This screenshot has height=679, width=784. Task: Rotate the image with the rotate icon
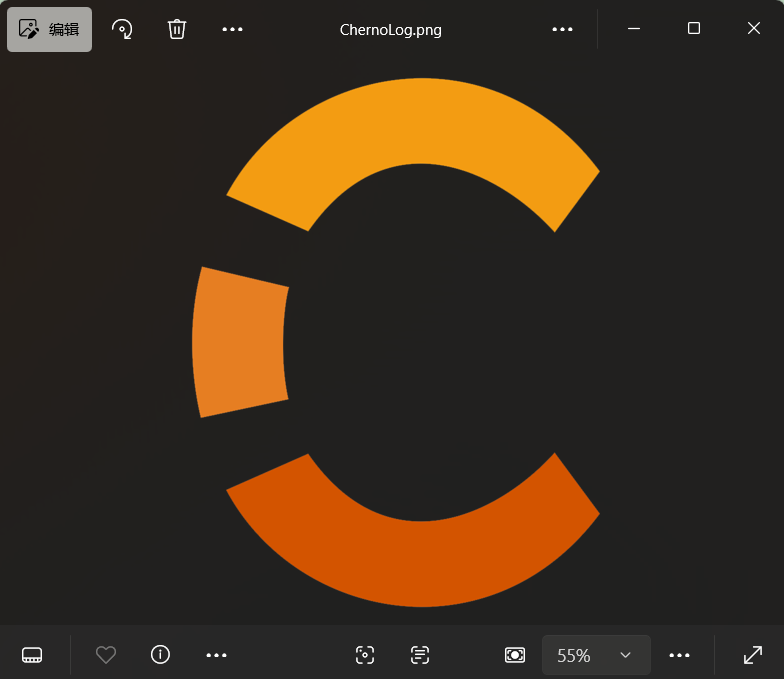(122, 30)
